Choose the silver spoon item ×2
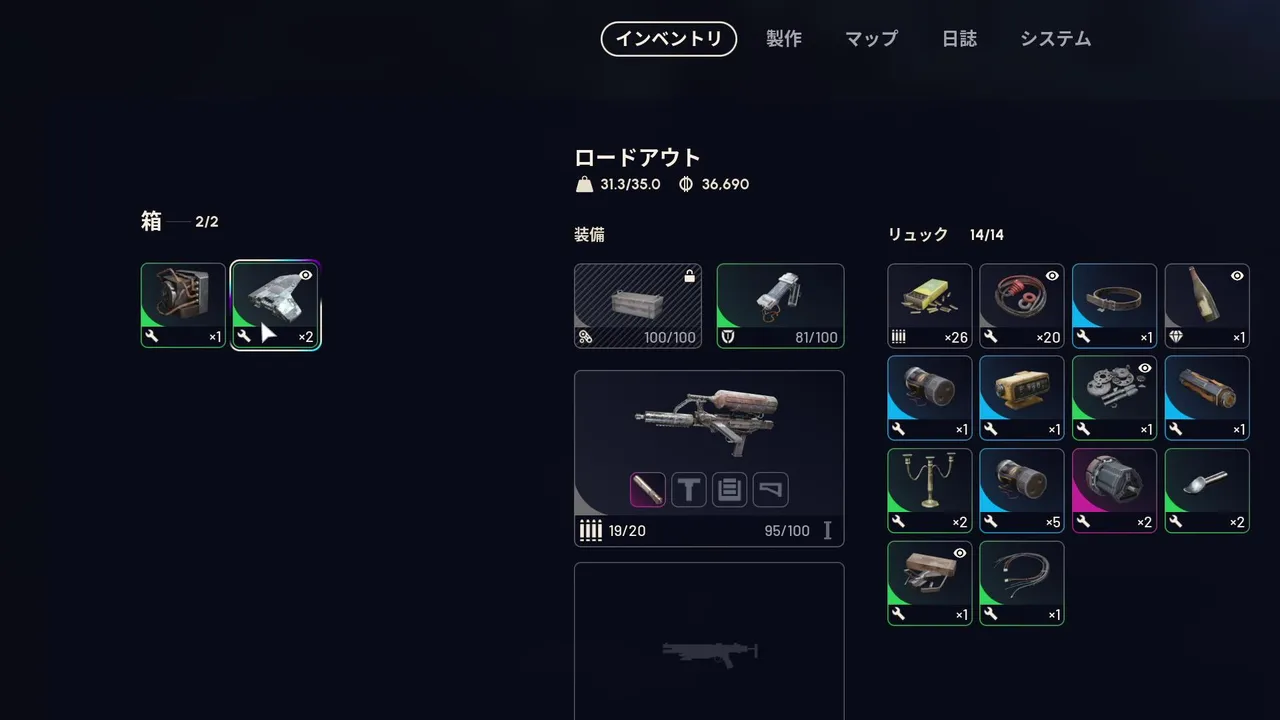 (1207, 491)
